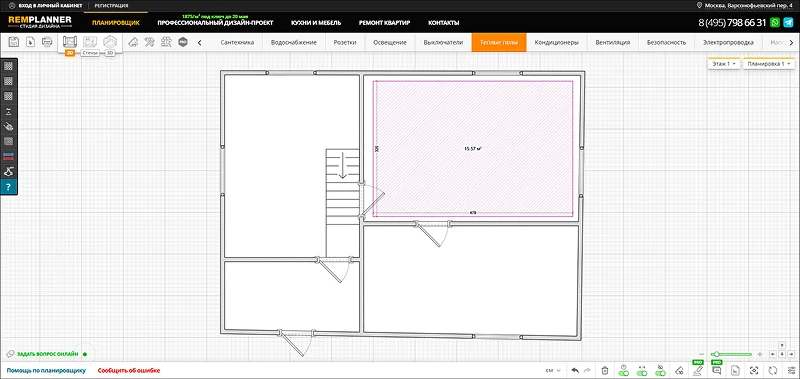
Task: Save the project with the floppy disk icon
Action: point(14,42)
